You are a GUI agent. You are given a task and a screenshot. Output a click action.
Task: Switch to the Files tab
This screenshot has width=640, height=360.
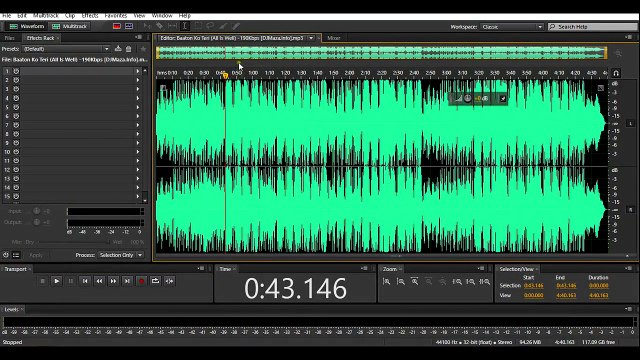pos(9,38)
